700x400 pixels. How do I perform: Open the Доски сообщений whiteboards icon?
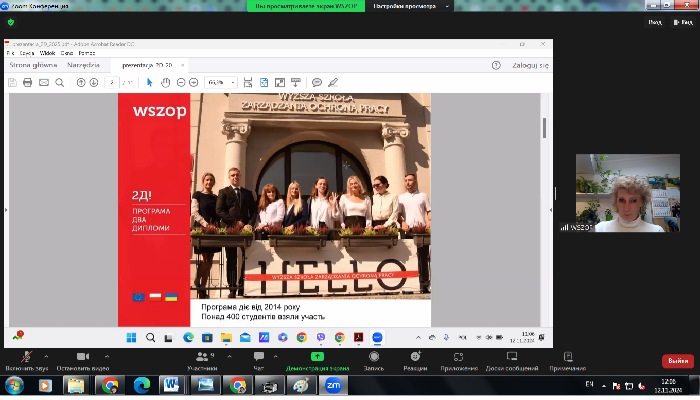tap(511, 358)
